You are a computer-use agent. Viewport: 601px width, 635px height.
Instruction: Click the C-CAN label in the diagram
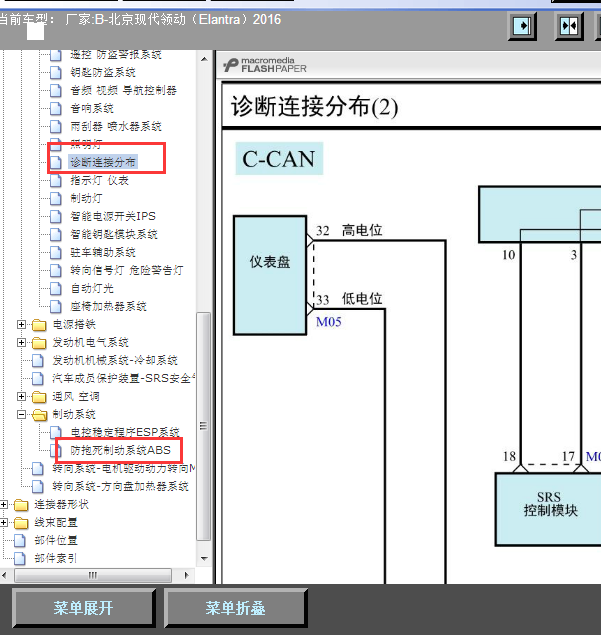[x=279, y=159]
